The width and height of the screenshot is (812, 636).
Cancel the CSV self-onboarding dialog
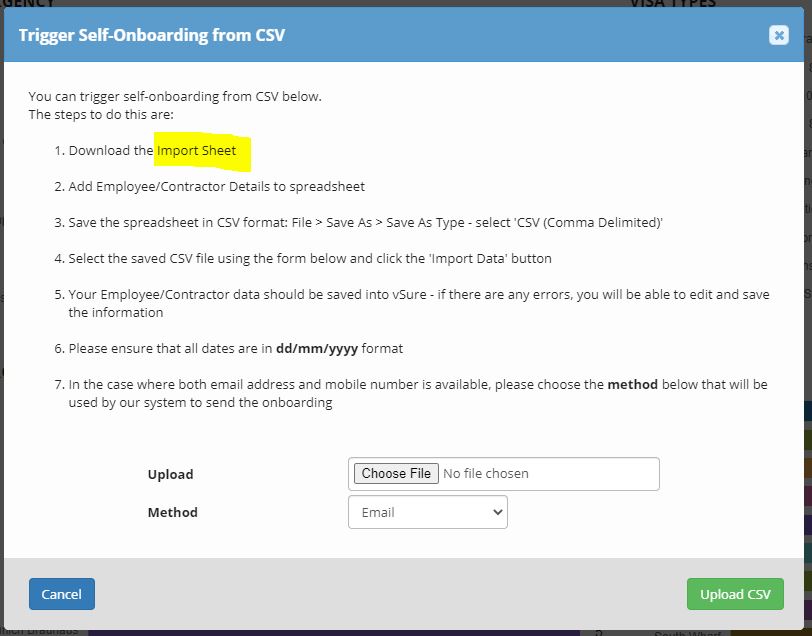(61, 594)
